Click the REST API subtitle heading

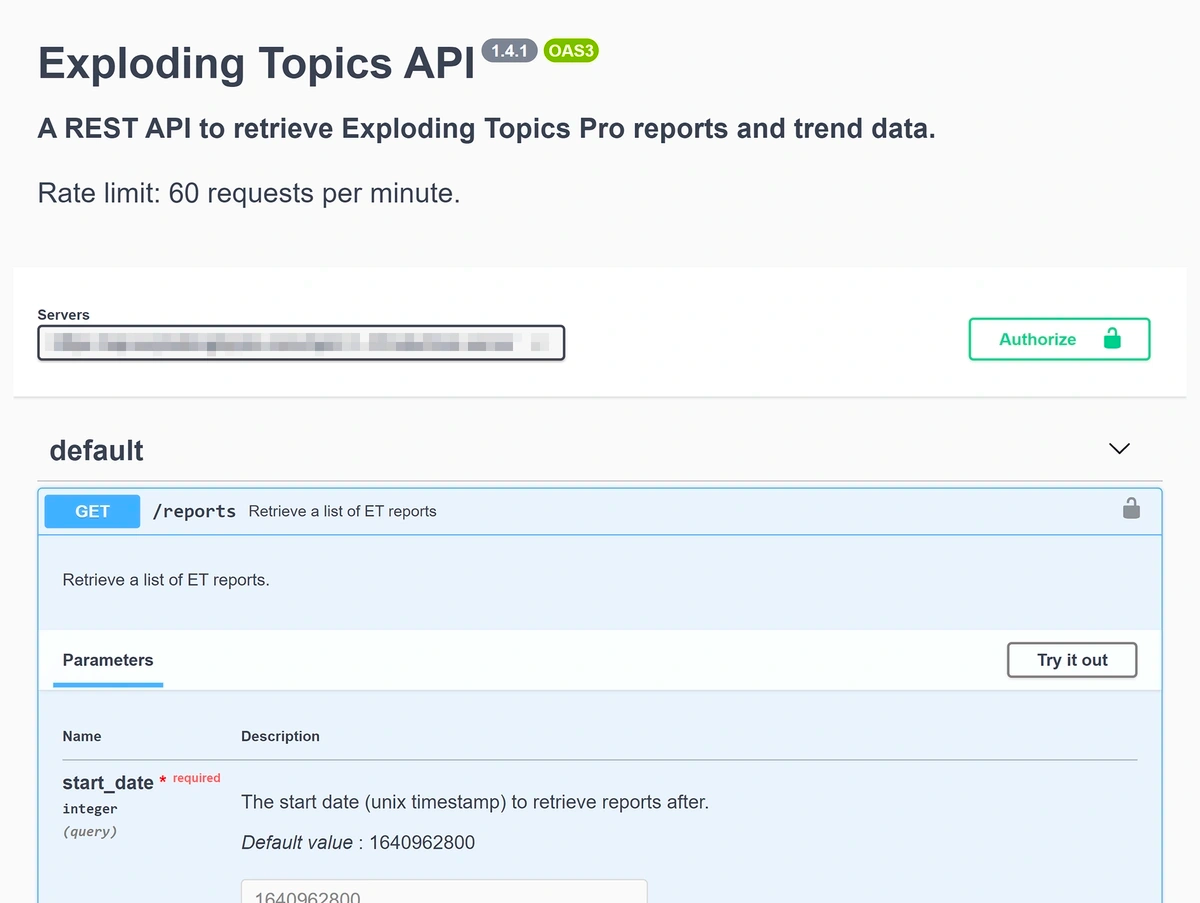tap(487, 128)
